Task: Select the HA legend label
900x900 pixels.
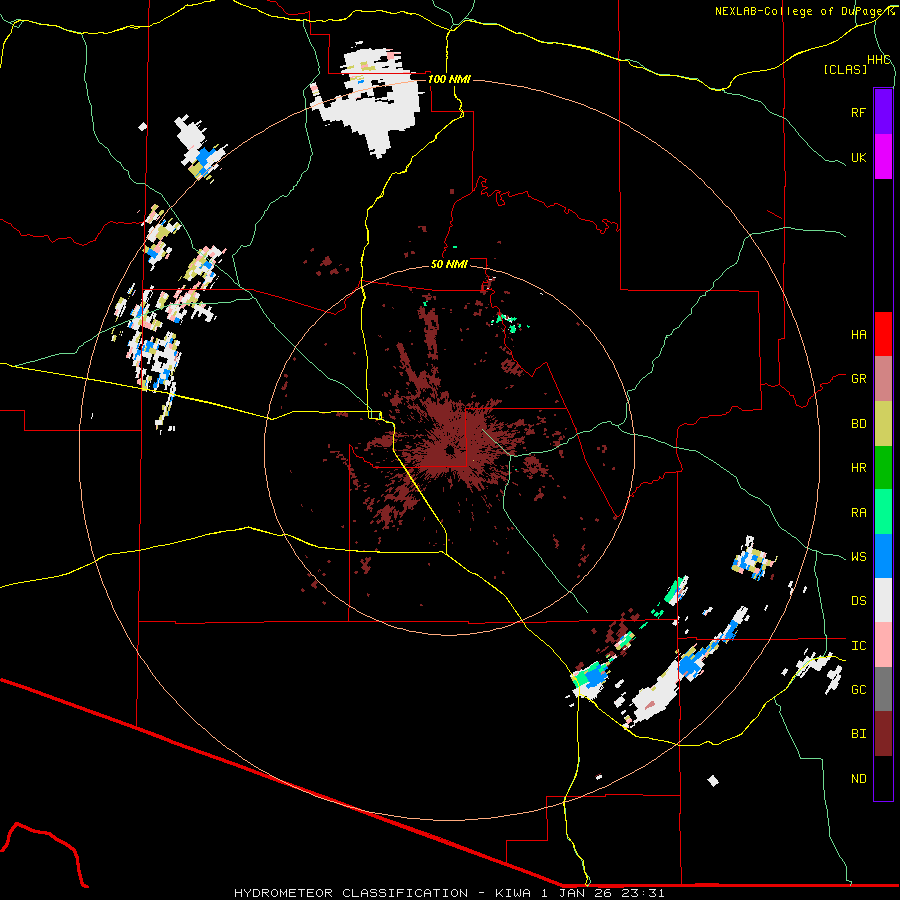Action: [858, 334]
